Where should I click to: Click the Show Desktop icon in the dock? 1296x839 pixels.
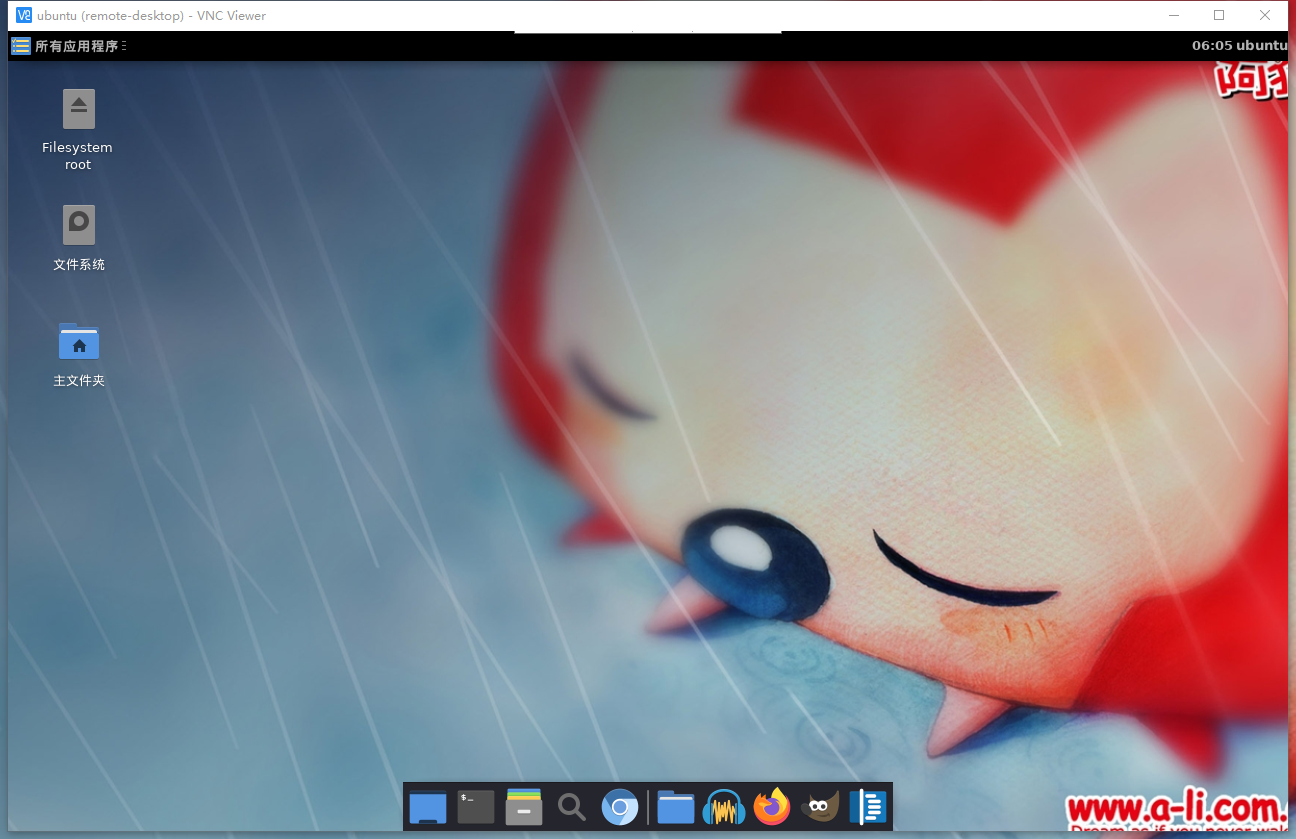point(428,807)
